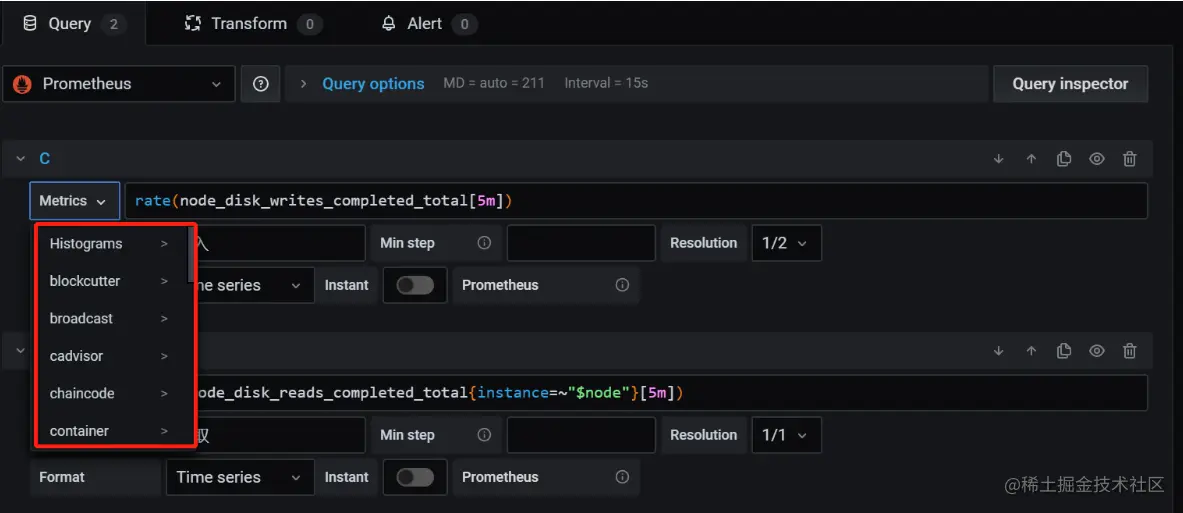Move query C up with arrow icon
Screen dimensions: 1183x513
click(x=1031, y=159)
